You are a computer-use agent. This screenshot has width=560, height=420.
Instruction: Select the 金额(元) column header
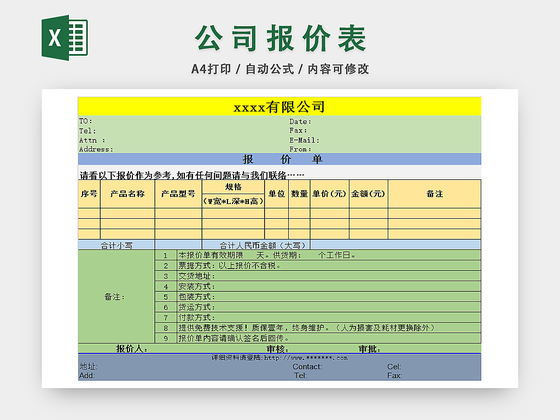tap(368, 194)
